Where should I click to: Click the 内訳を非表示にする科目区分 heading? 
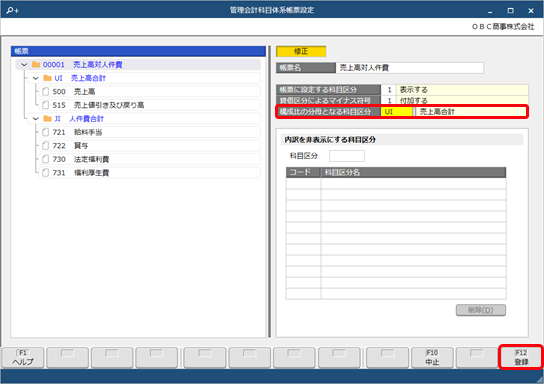(x=330, y=139)
